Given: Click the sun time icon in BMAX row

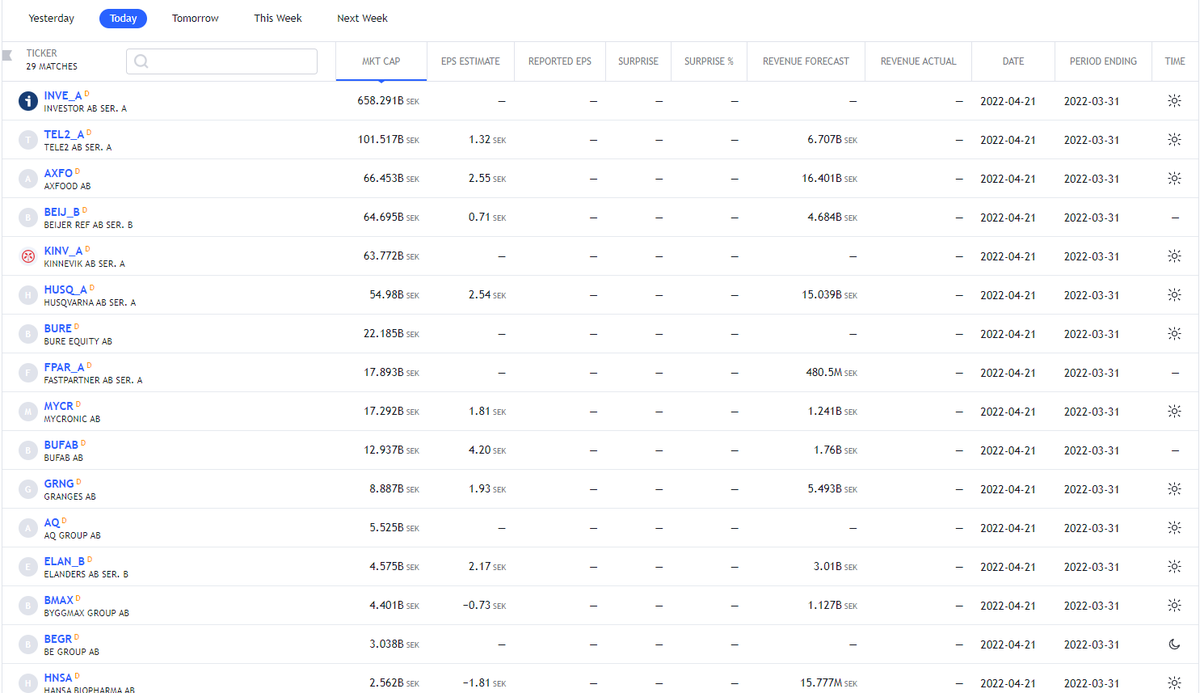Looking at the screenshot, I should coord(1175,605).
